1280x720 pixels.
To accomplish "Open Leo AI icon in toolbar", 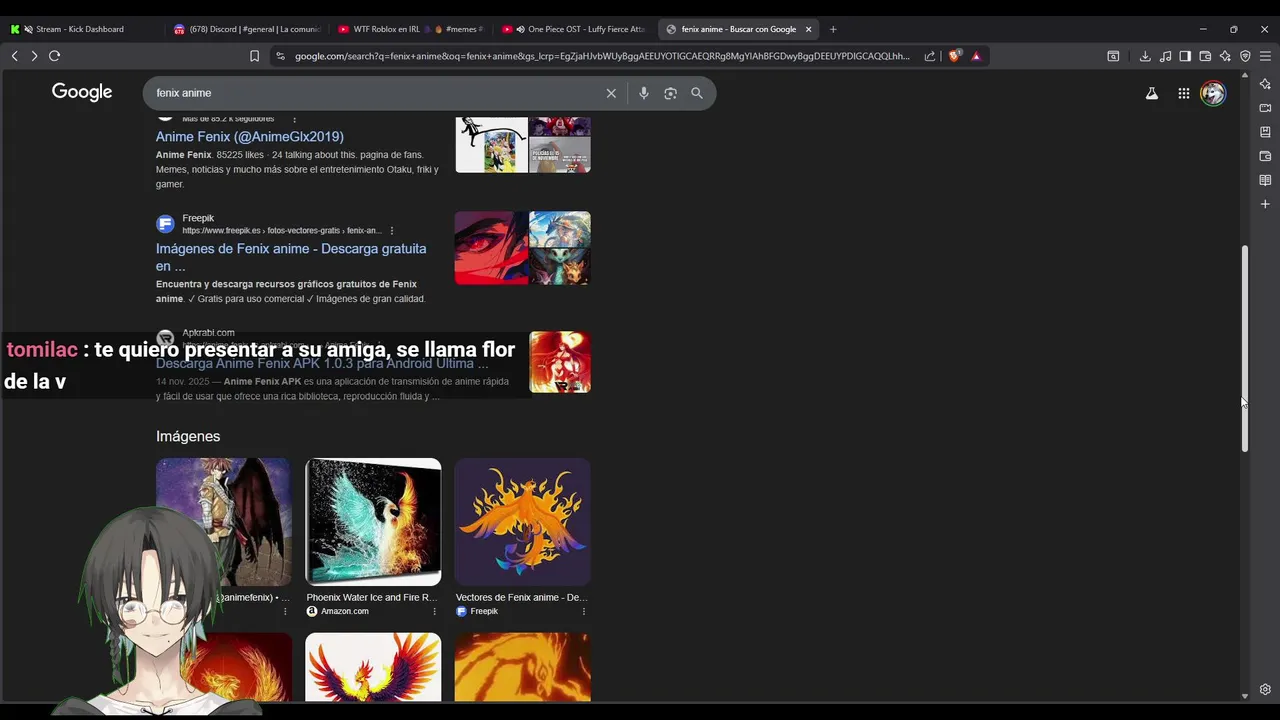I will coord(1225,56).
